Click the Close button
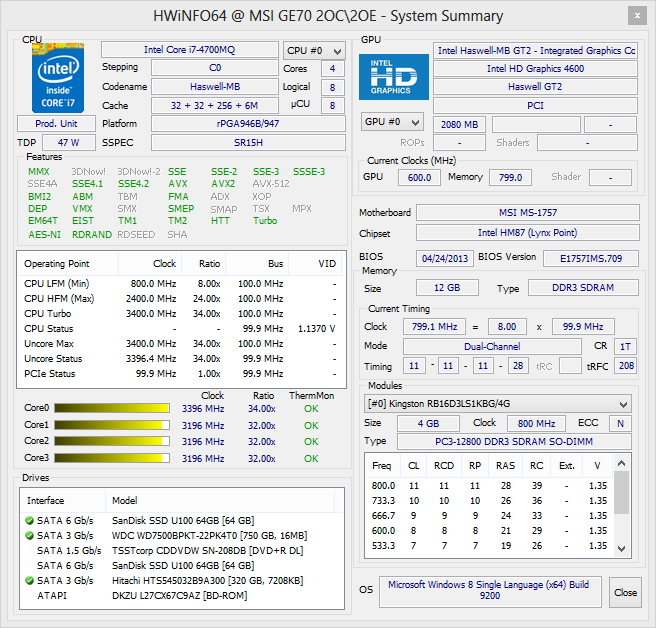The image size is (656, 628). [x=625, y=592]
